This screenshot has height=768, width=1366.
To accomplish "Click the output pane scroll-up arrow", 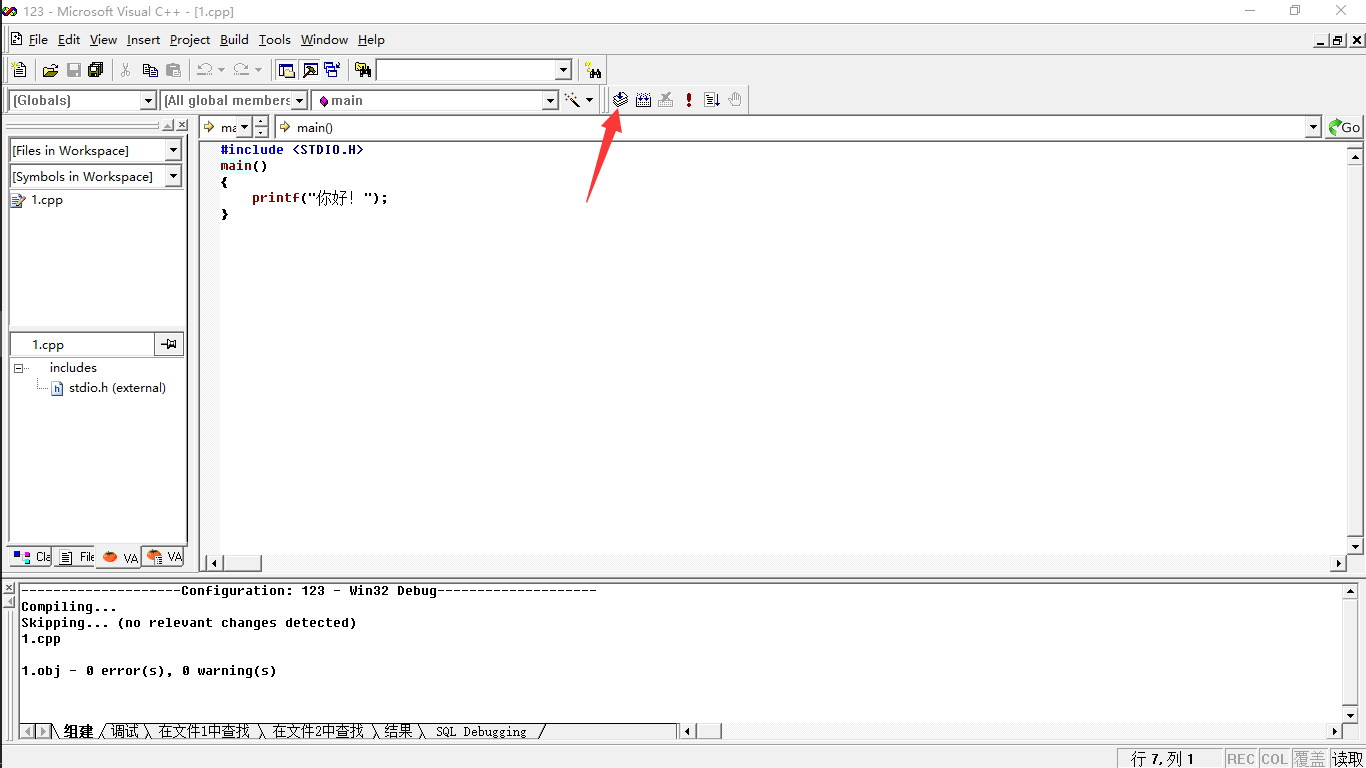I will [x=1350, y=592].
